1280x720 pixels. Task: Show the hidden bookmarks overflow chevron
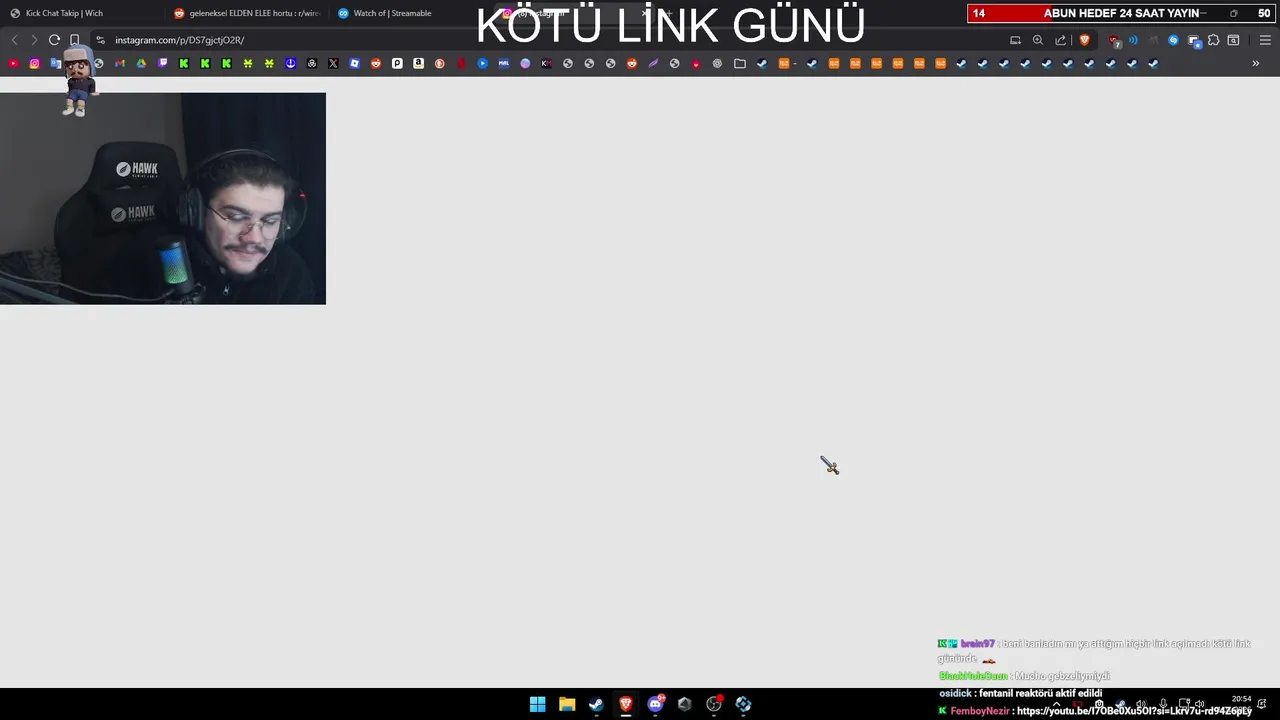point(1256,64)
